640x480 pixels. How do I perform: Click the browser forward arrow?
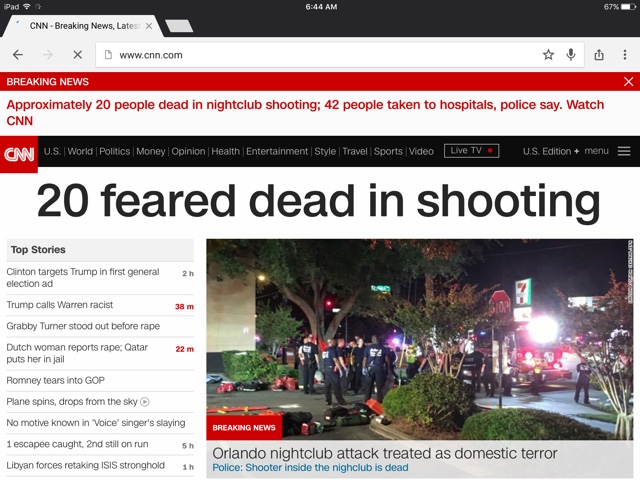coord(48,55)
